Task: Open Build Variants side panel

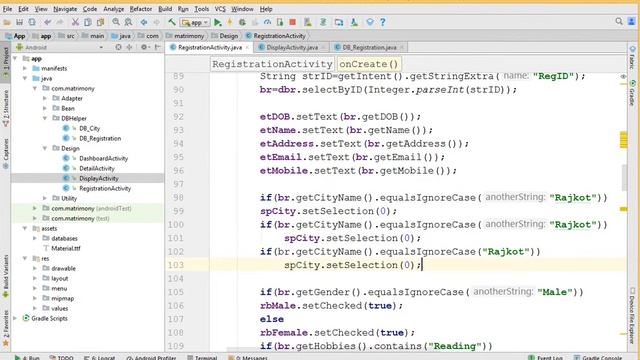Action: pos(6,276)
